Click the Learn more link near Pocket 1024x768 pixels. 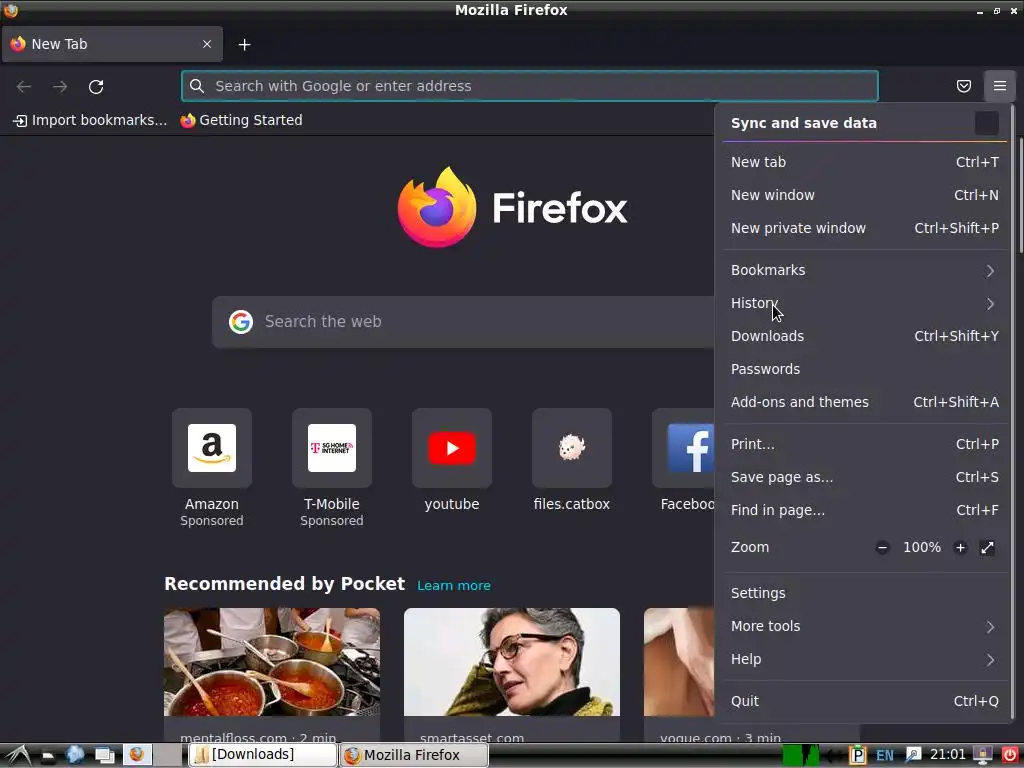pyautogui.click(x=454, y=586)
